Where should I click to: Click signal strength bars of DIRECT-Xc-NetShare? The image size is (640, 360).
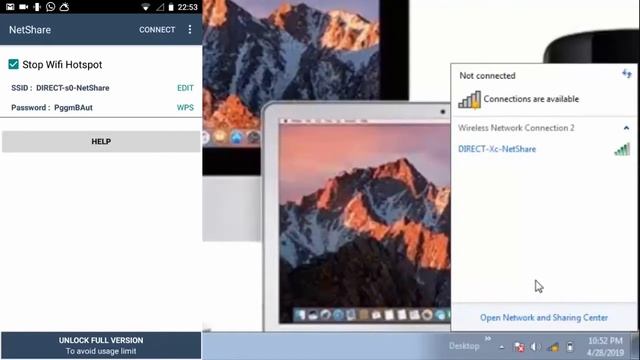click(x=622, y=149)
